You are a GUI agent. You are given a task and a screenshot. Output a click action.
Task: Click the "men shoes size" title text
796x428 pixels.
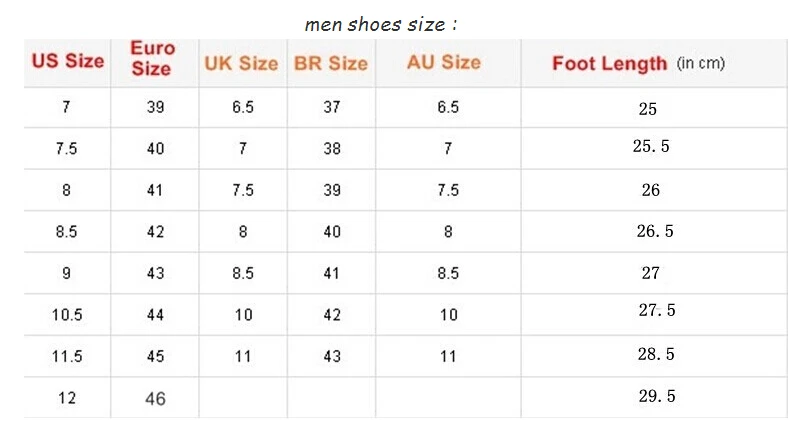pos(381,23)
